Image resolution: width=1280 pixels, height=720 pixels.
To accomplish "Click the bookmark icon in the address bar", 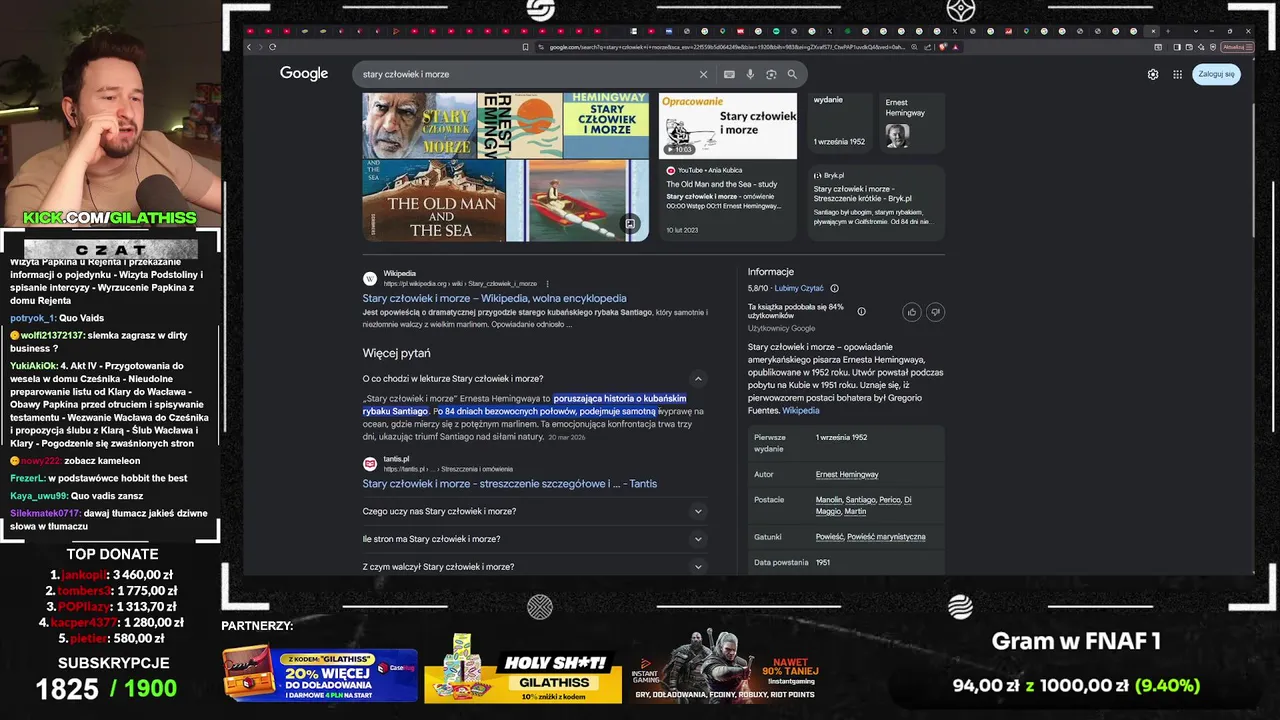I will [526, 47].
